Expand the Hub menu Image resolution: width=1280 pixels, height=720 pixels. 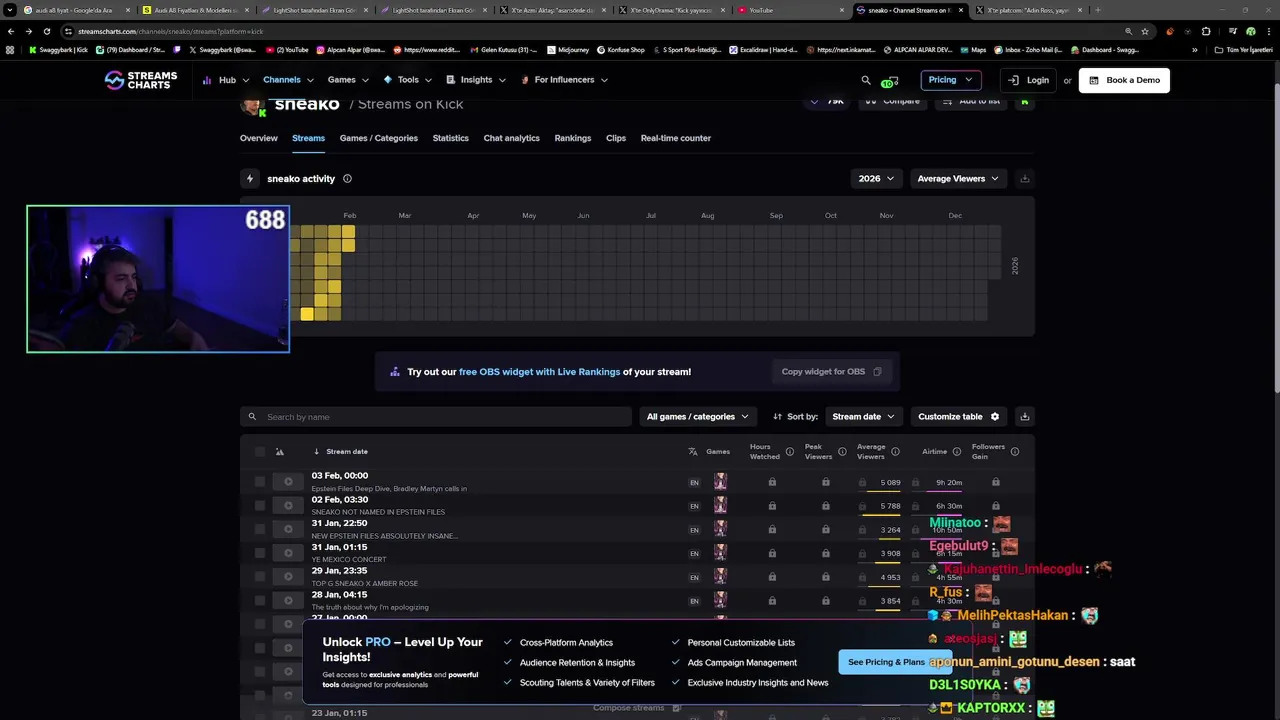point(227,80)
